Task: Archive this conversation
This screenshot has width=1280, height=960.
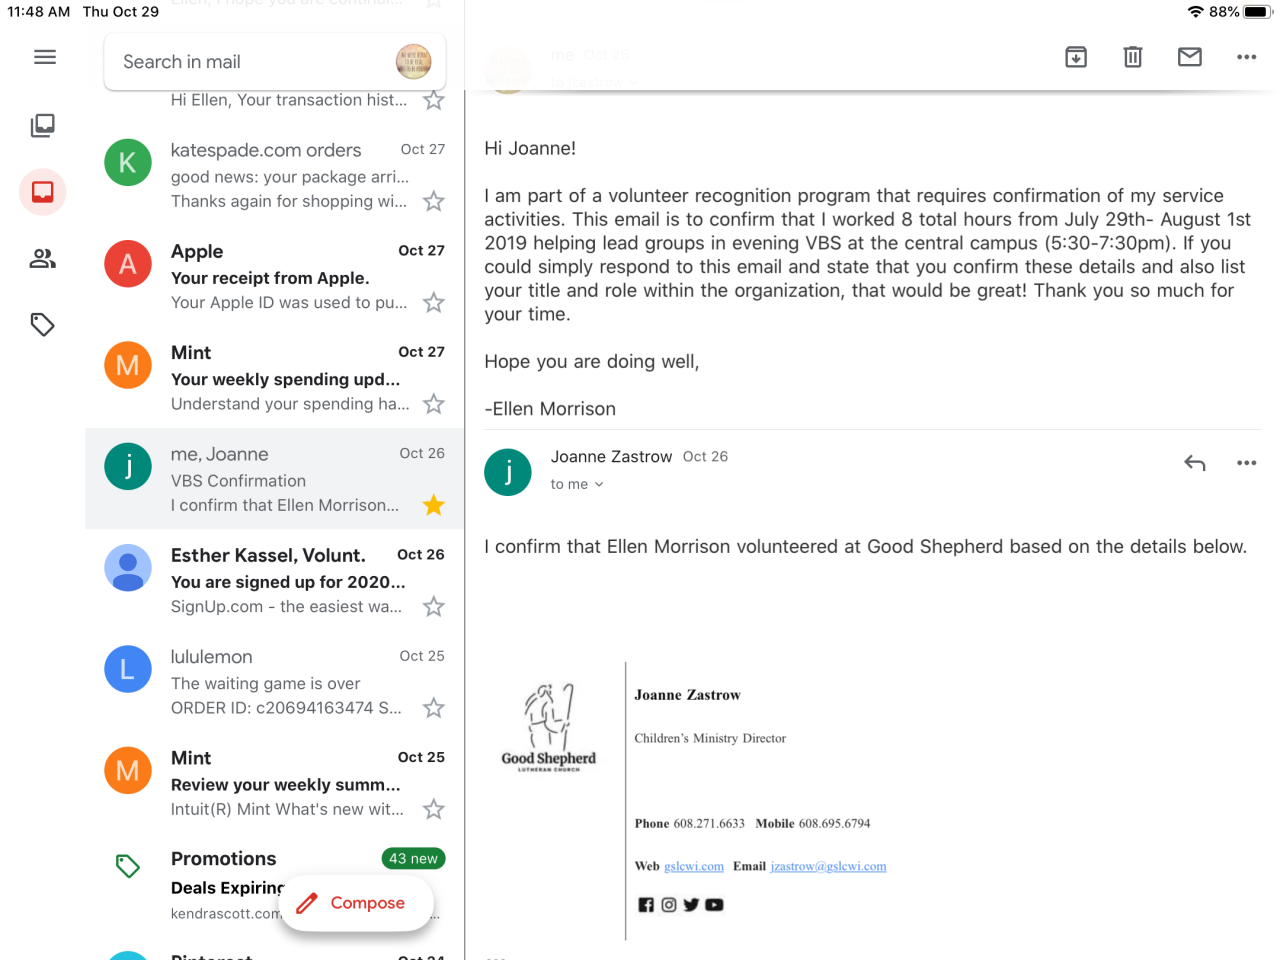Action: (x=1076, y=57)
